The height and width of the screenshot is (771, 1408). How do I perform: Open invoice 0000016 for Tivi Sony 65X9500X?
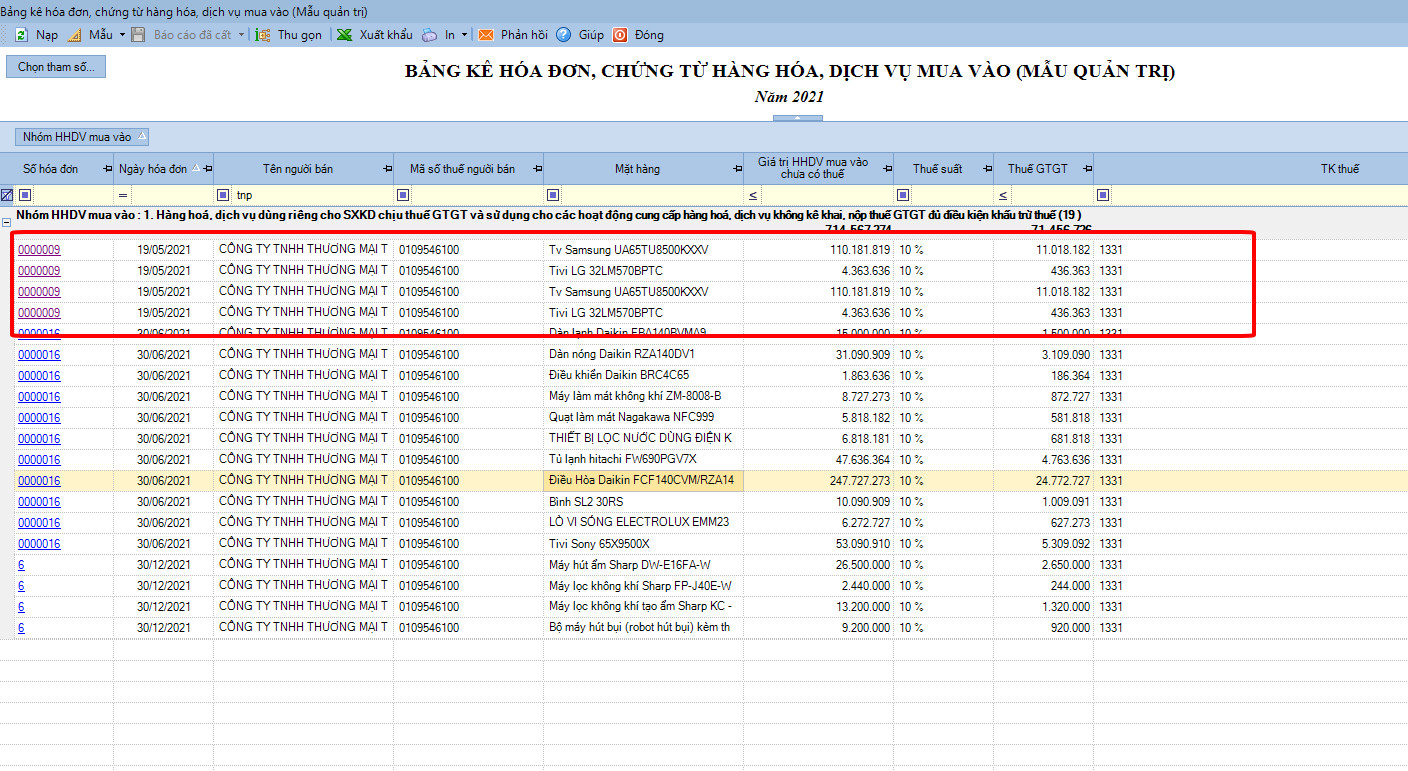(39, 544)
